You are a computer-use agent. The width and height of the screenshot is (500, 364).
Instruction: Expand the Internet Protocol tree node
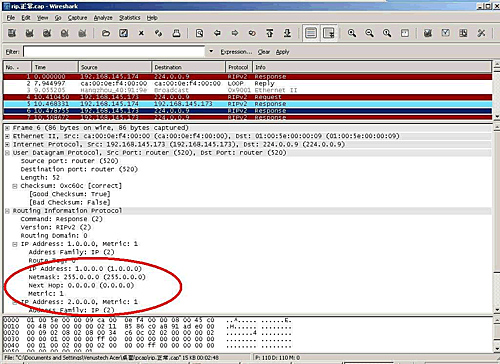coord(7,145)
